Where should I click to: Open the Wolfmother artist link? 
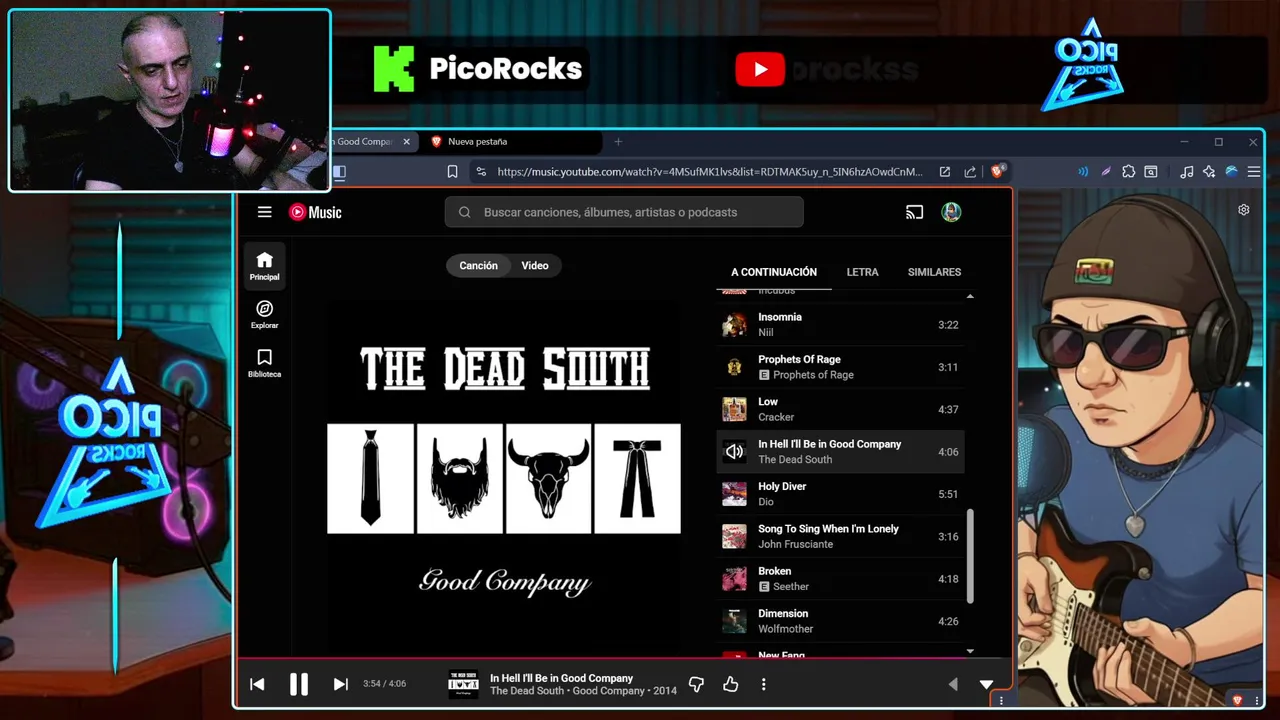[786, 629]
